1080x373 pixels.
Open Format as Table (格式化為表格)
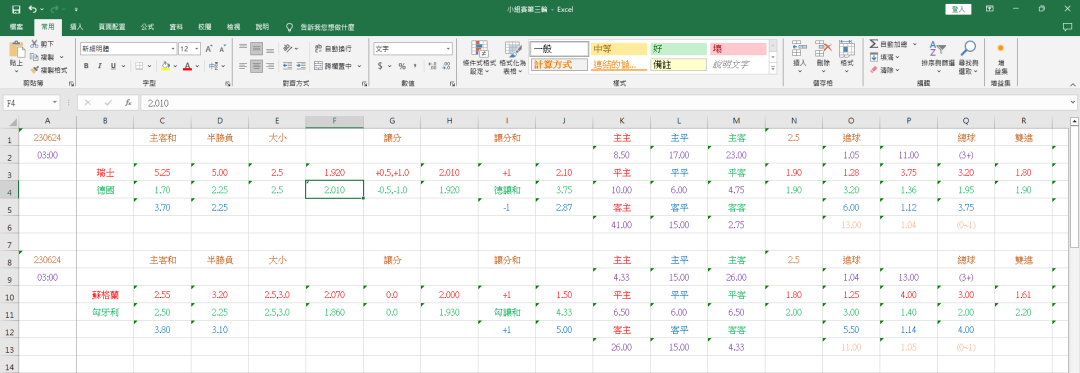point(514,57)
